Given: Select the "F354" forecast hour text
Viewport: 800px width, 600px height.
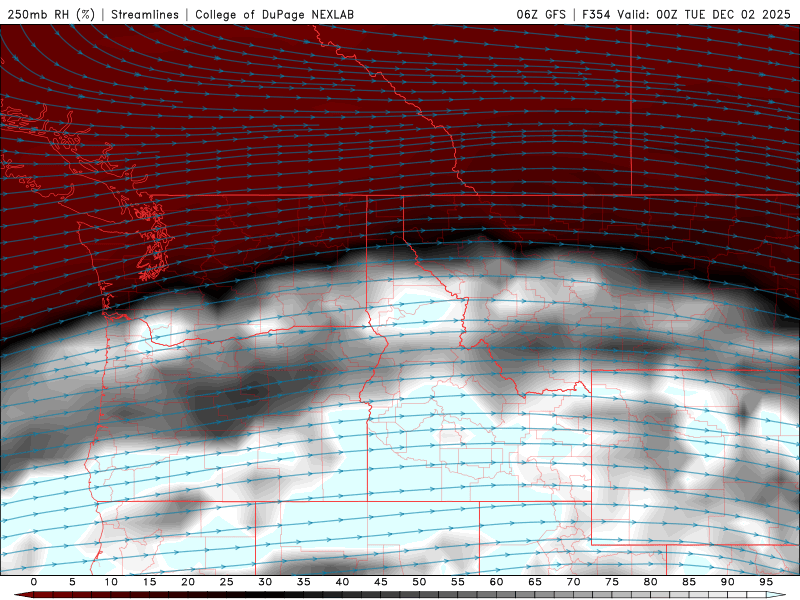Looking at the screenshot, I should [x=596, y=14].
